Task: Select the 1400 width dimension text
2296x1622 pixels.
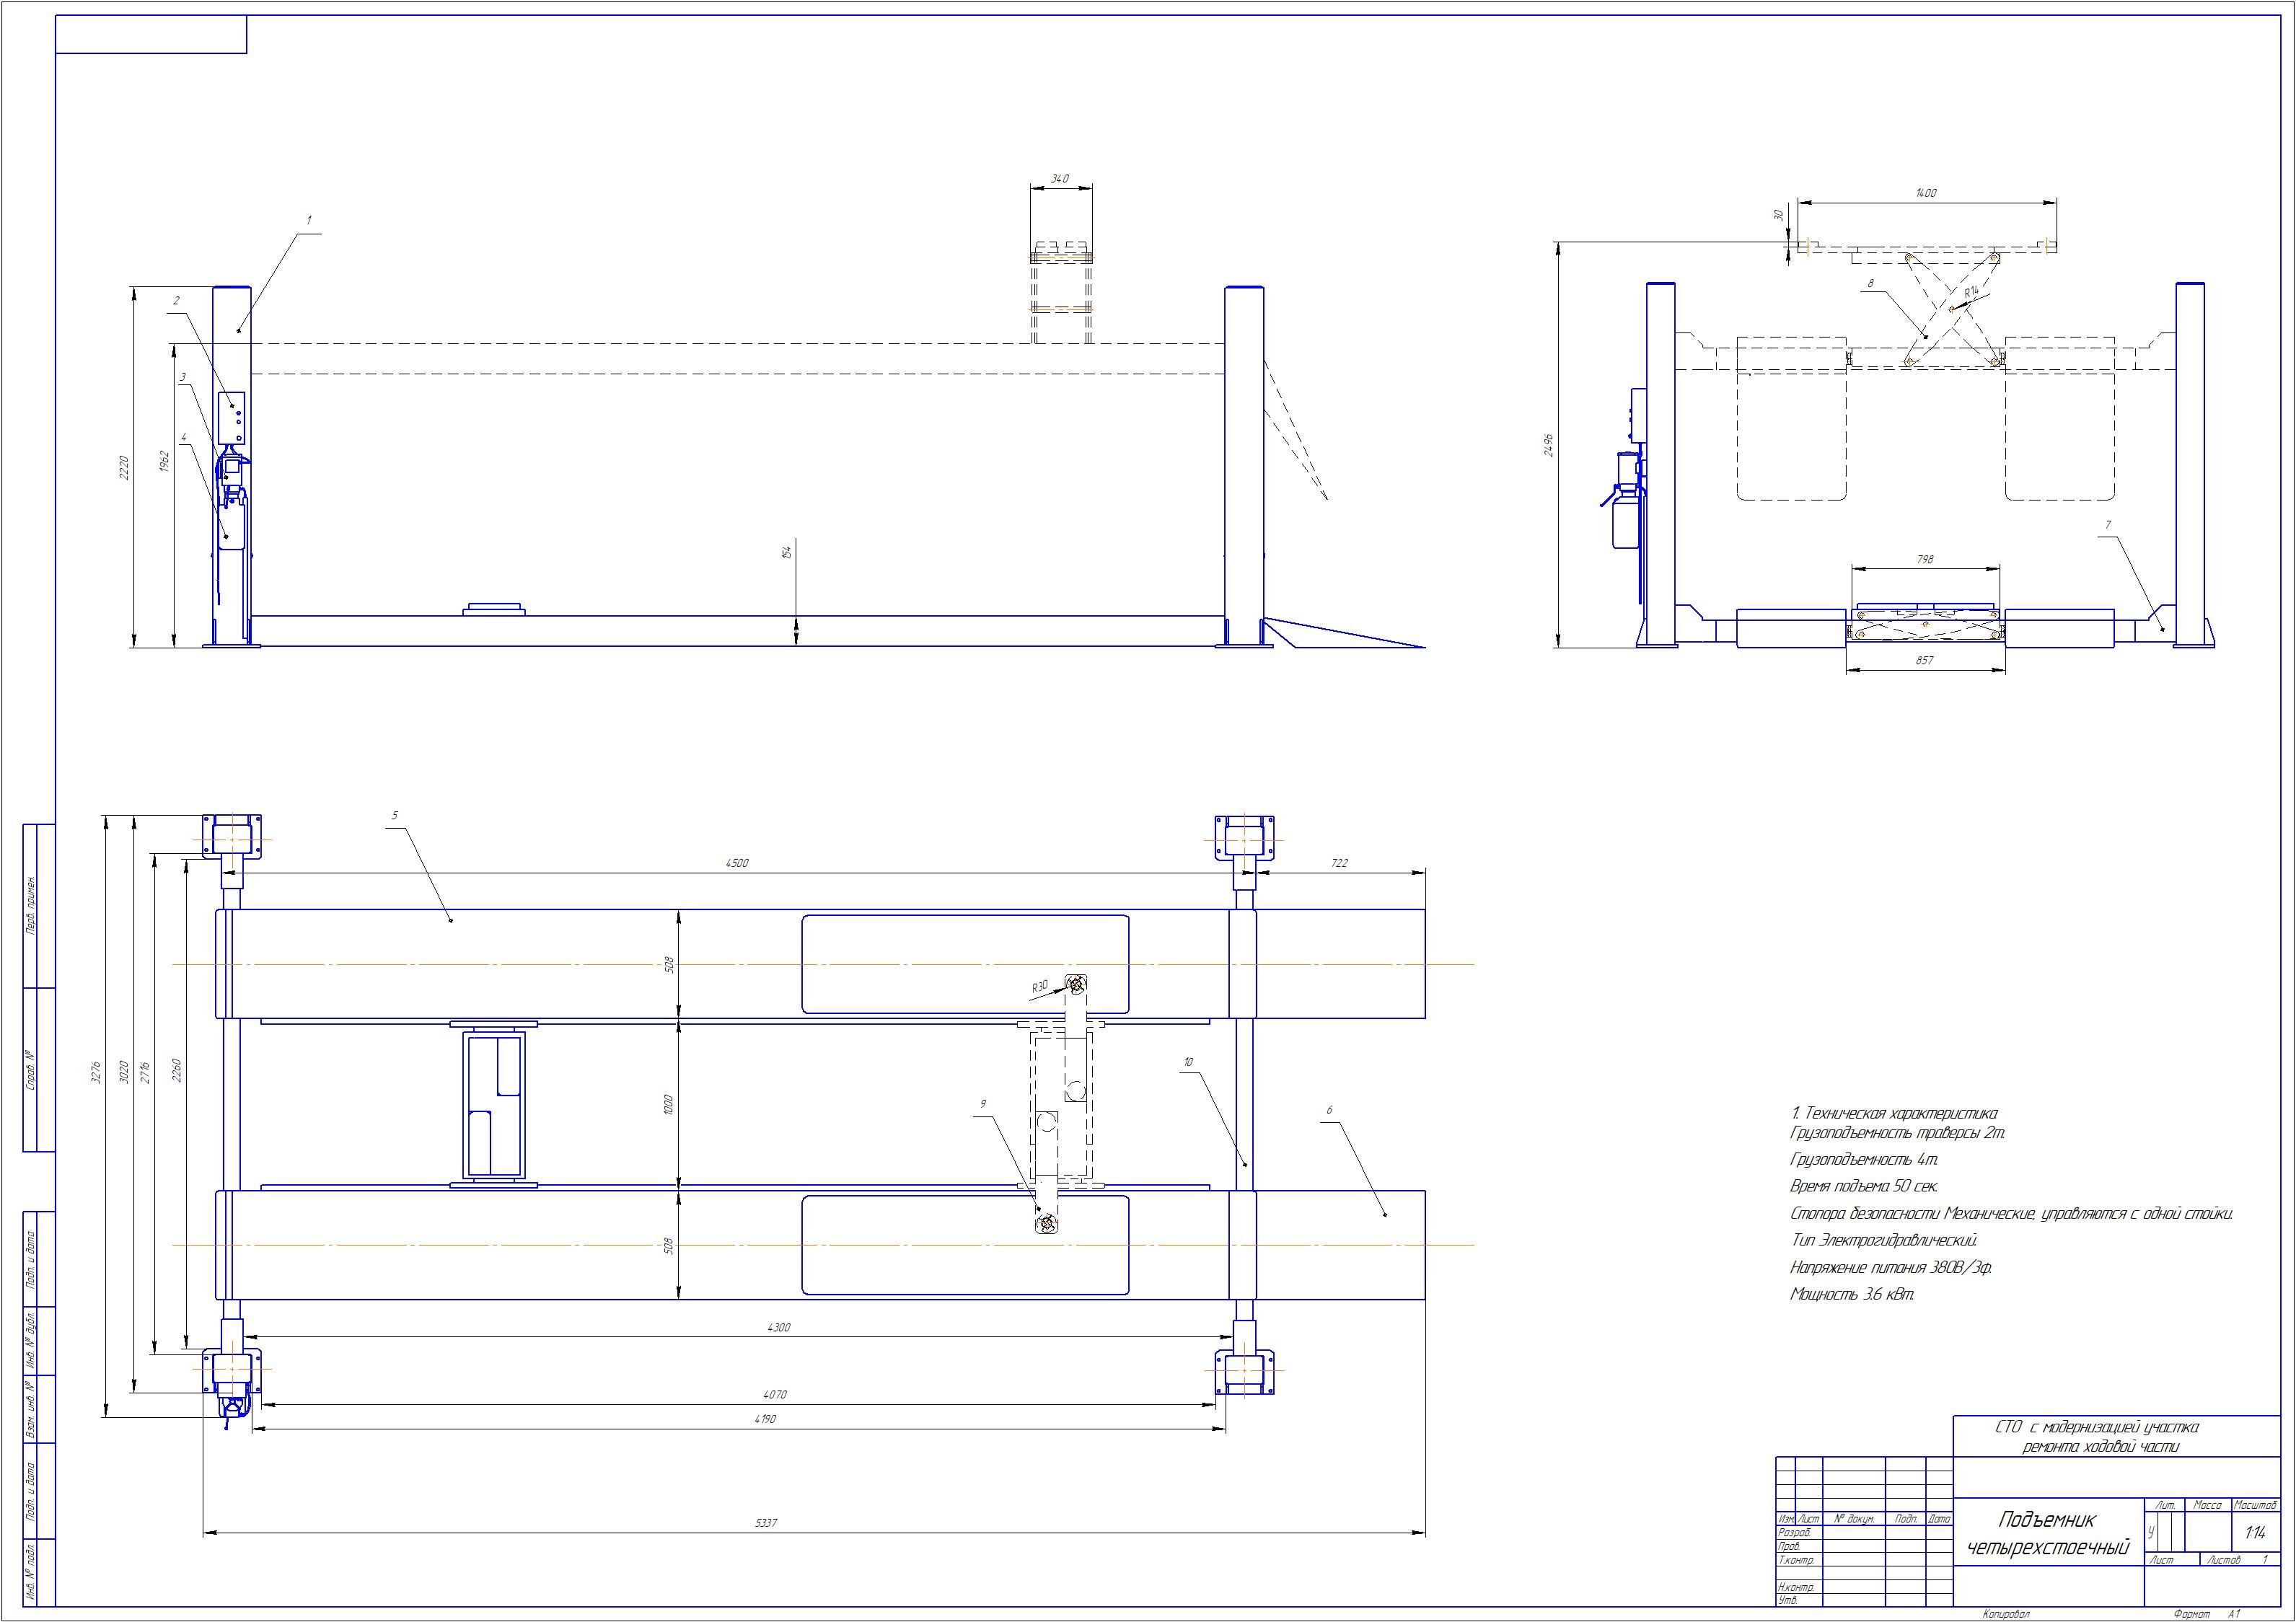Action: click(x=1926, y=193)
